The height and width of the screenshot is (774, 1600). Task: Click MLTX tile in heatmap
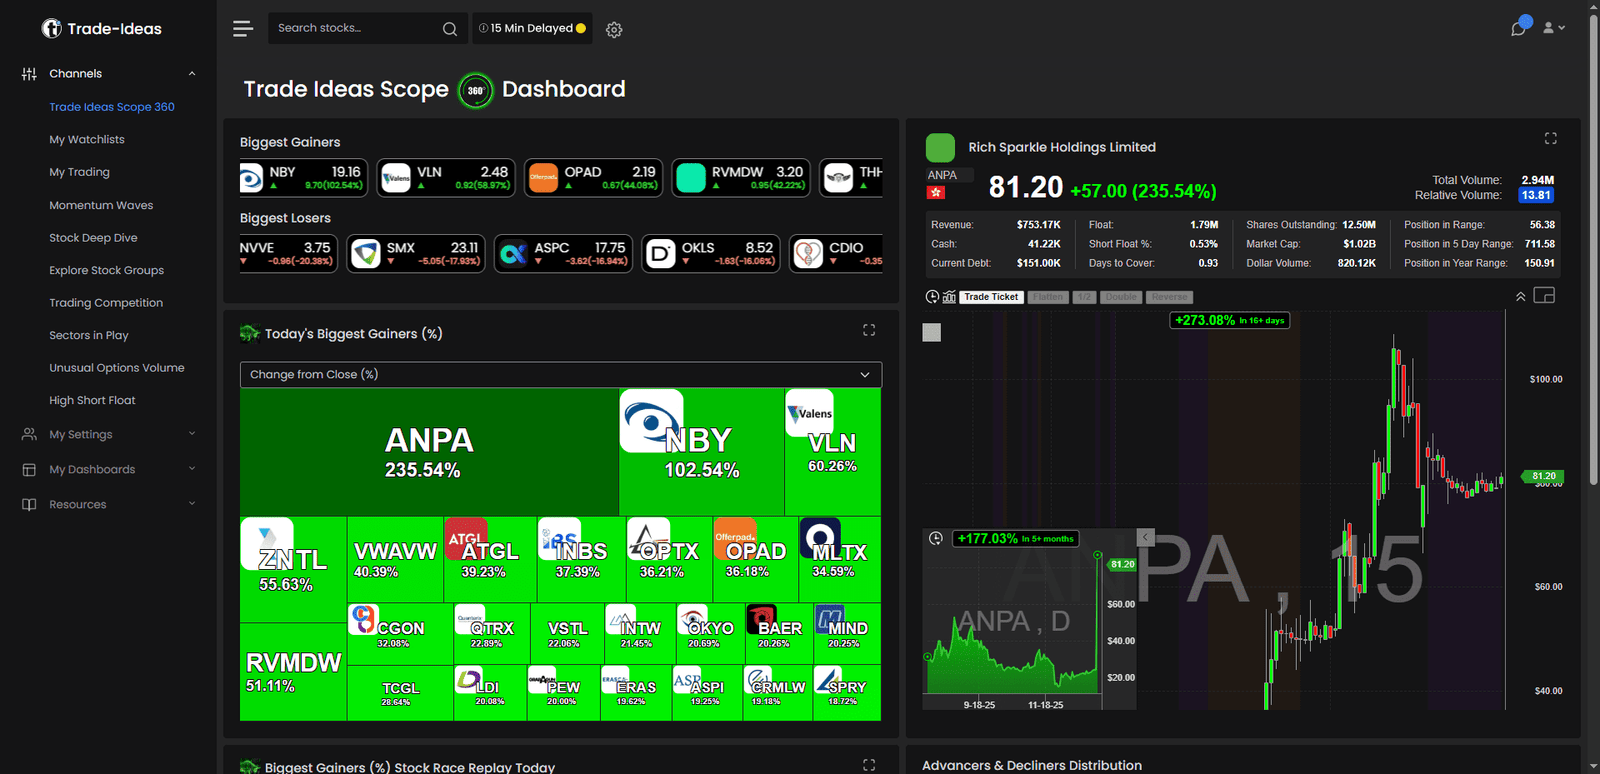pos(840,559)
